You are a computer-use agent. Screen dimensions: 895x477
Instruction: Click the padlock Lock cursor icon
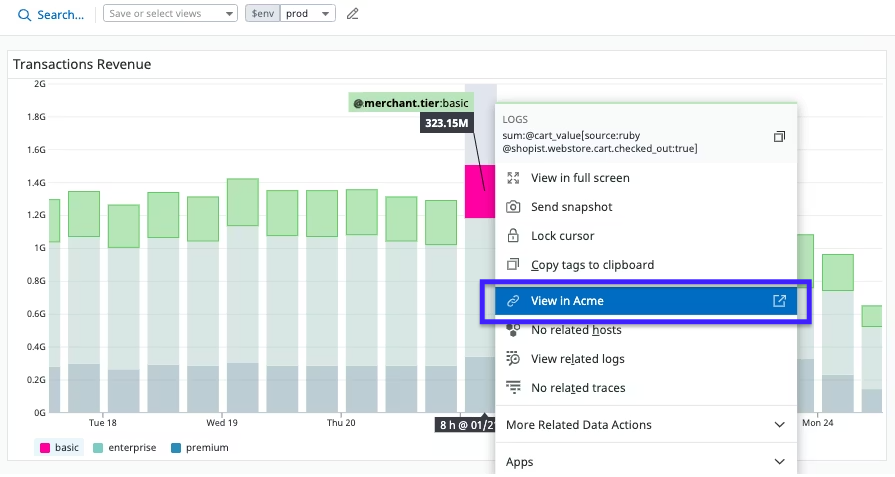(x=513, y=236)
